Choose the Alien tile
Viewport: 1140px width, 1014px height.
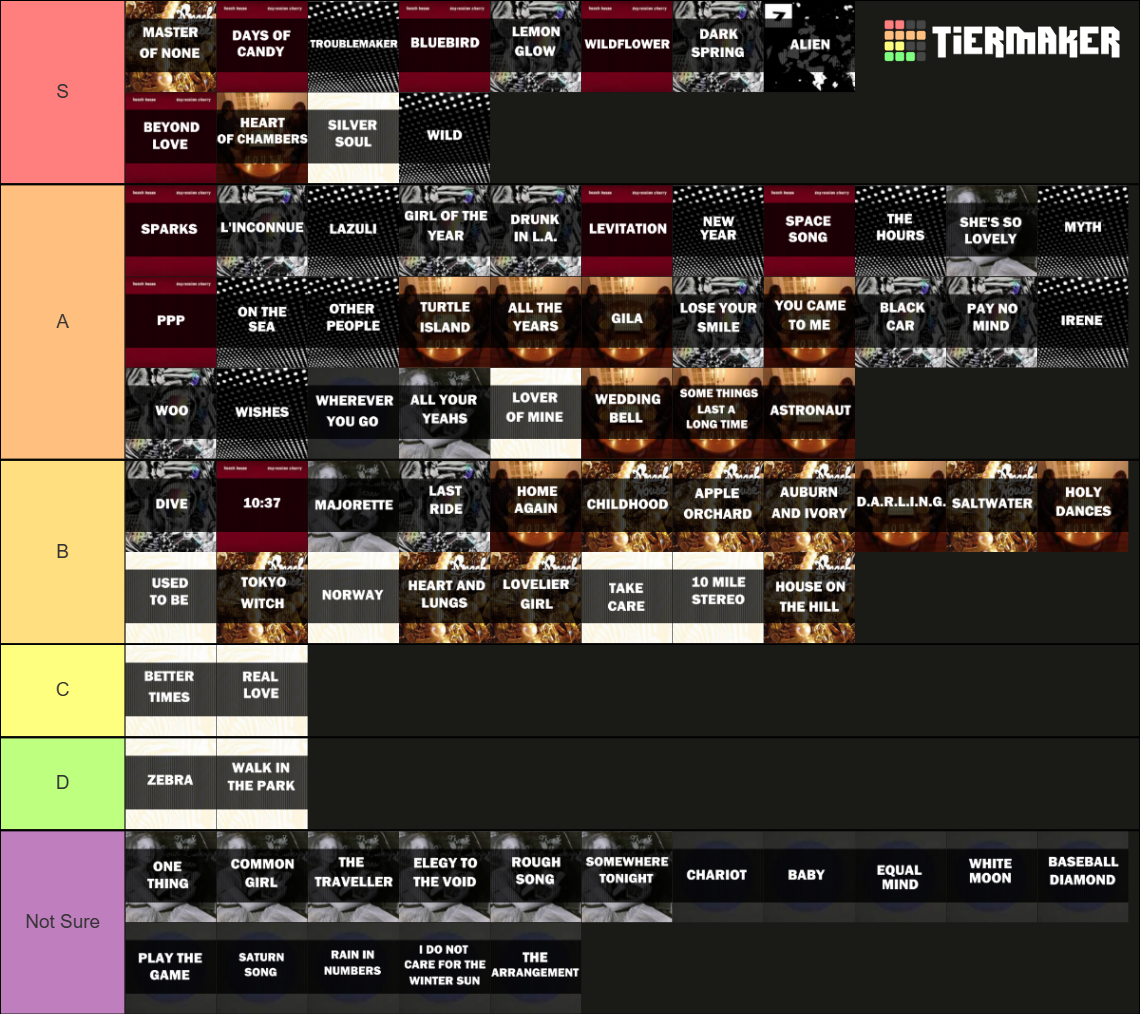pyautogui.click(x=809, y=46)
